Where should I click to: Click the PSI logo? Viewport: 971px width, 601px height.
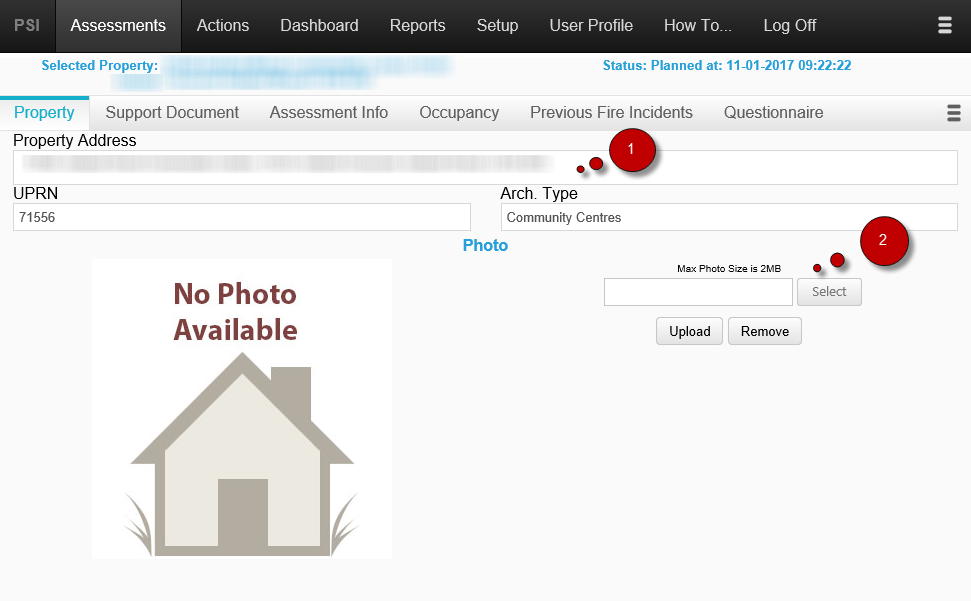click(x=26, y=25)
